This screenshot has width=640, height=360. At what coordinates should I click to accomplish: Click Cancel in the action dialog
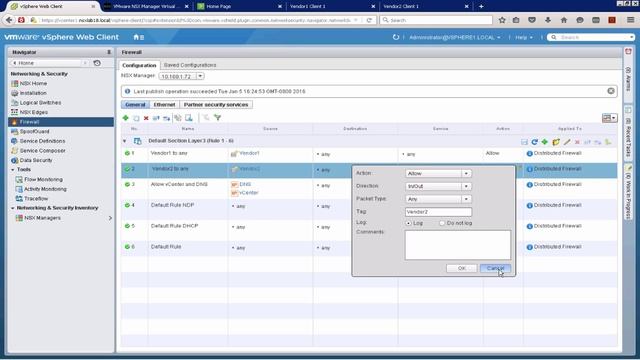click(495, 268)
